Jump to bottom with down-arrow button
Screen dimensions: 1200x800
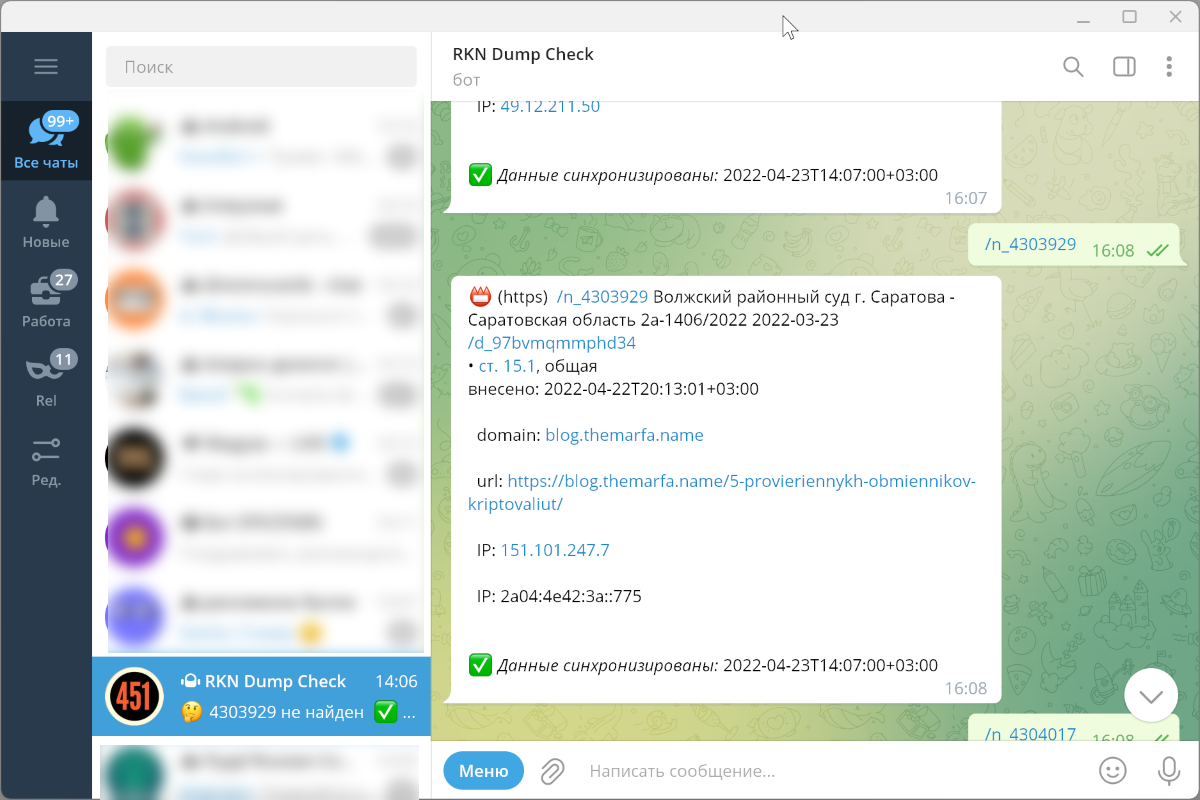click(1151, 695)
